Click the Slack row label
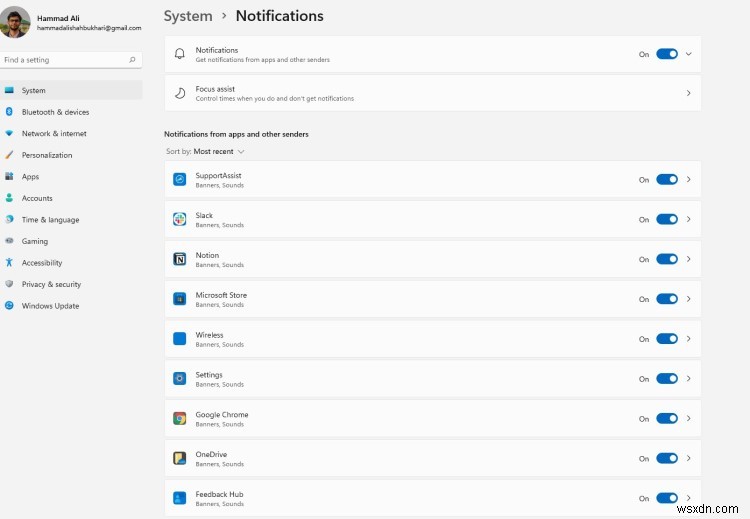This screenshot has height=519, width=750. 204,215
